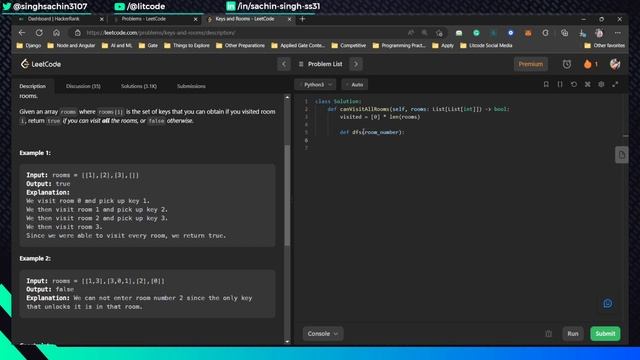640x360 pixels.
Task: Open the Gate bookmarks folder
Action: coord(148,45)
